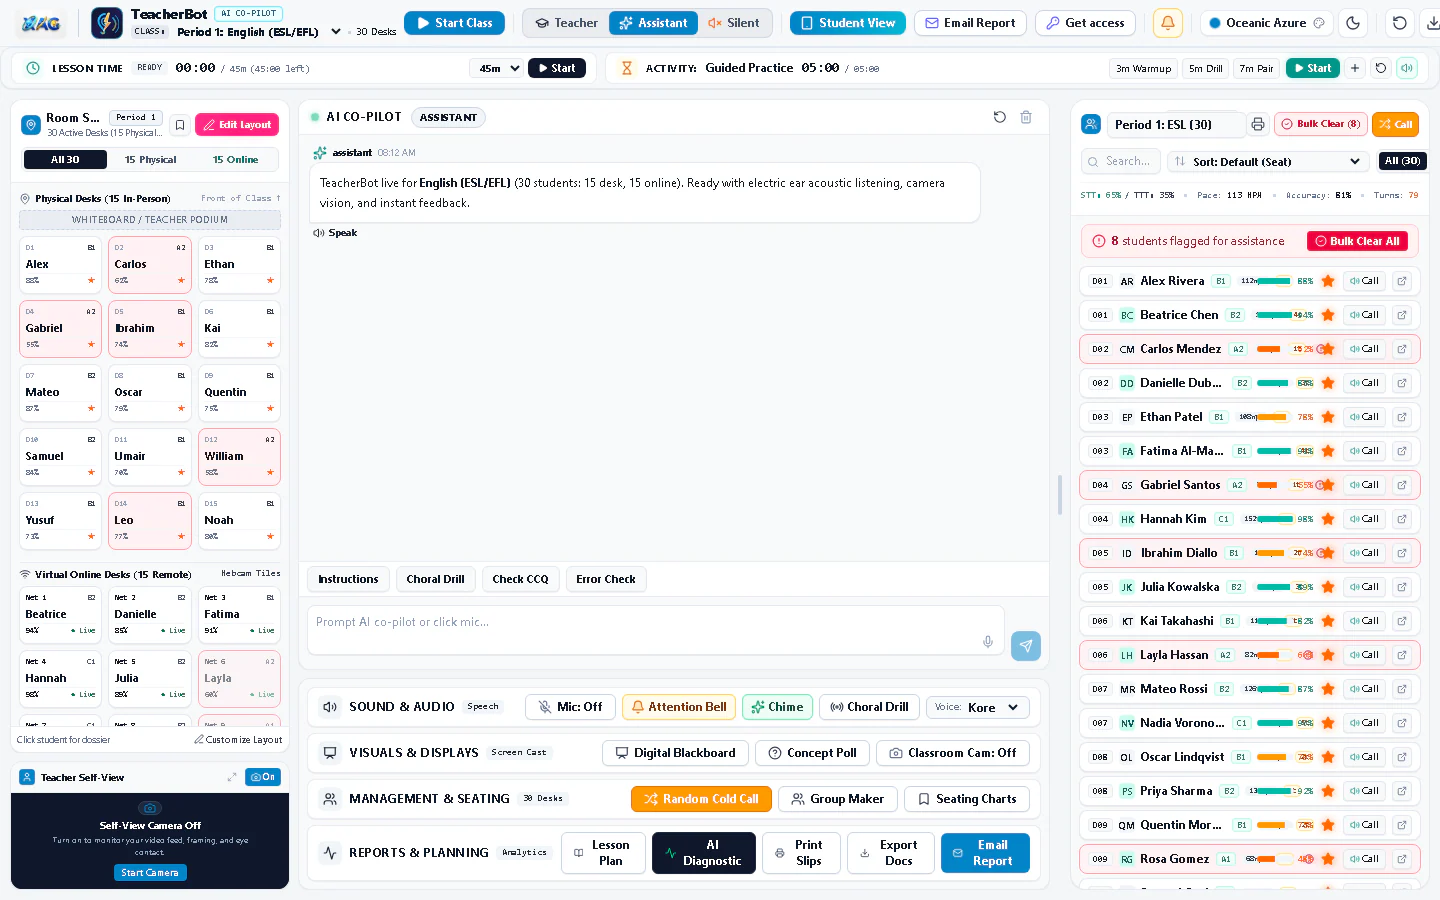Click the reset icon in the top bar

[1400, 23]
